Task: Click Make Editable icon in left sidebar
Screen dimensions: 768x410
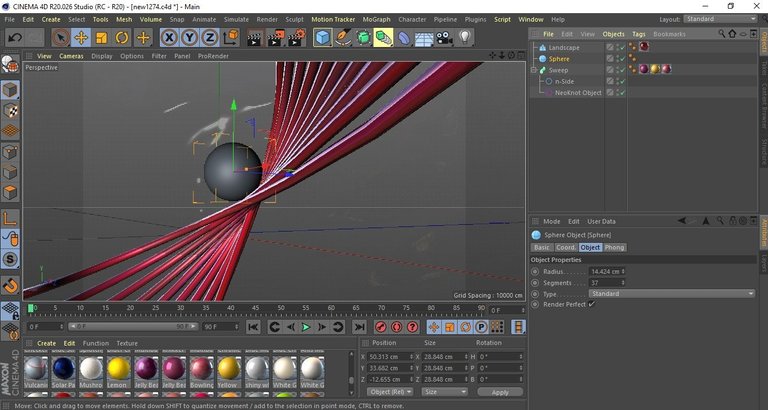Action: [10, 64]
